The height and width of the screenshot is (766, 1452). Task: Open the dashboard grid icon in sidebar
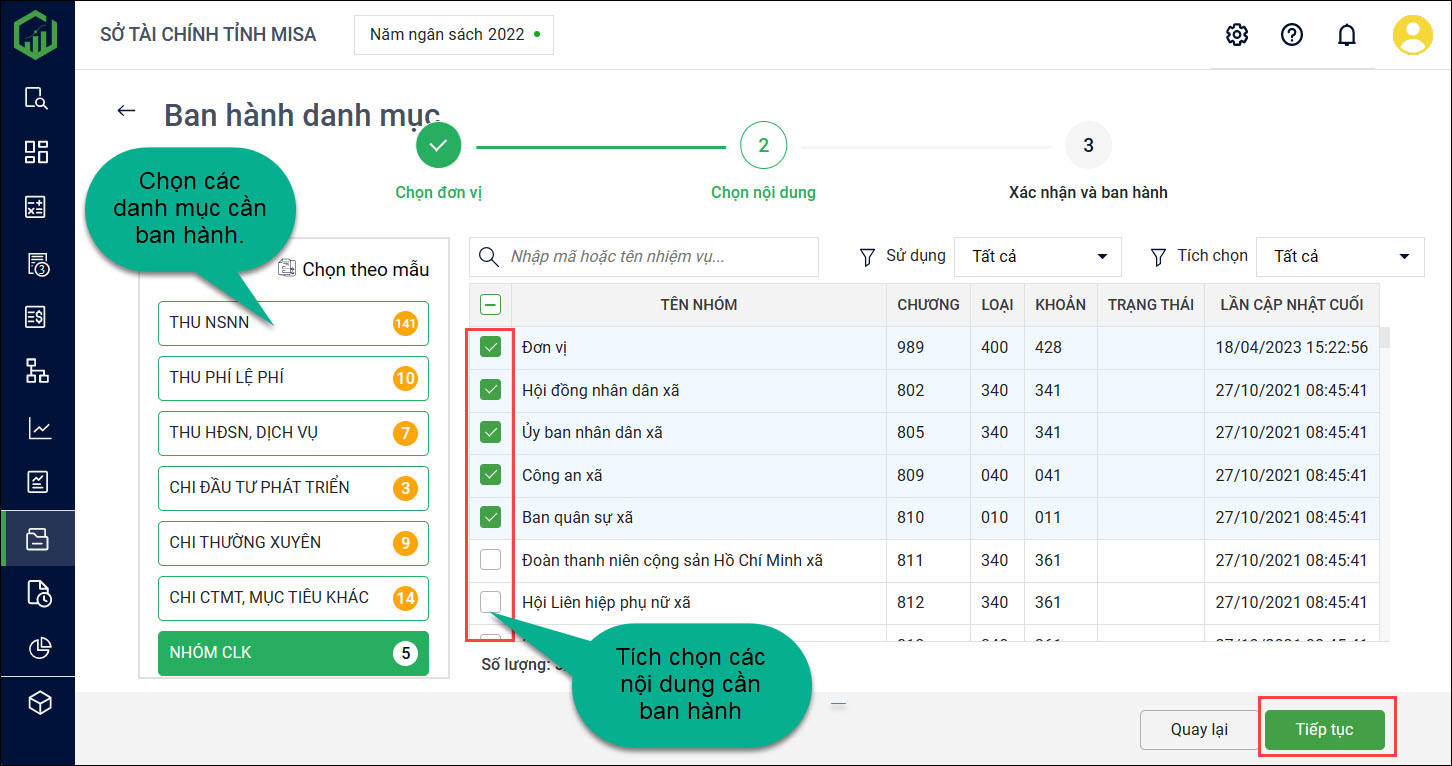point(37,152)
